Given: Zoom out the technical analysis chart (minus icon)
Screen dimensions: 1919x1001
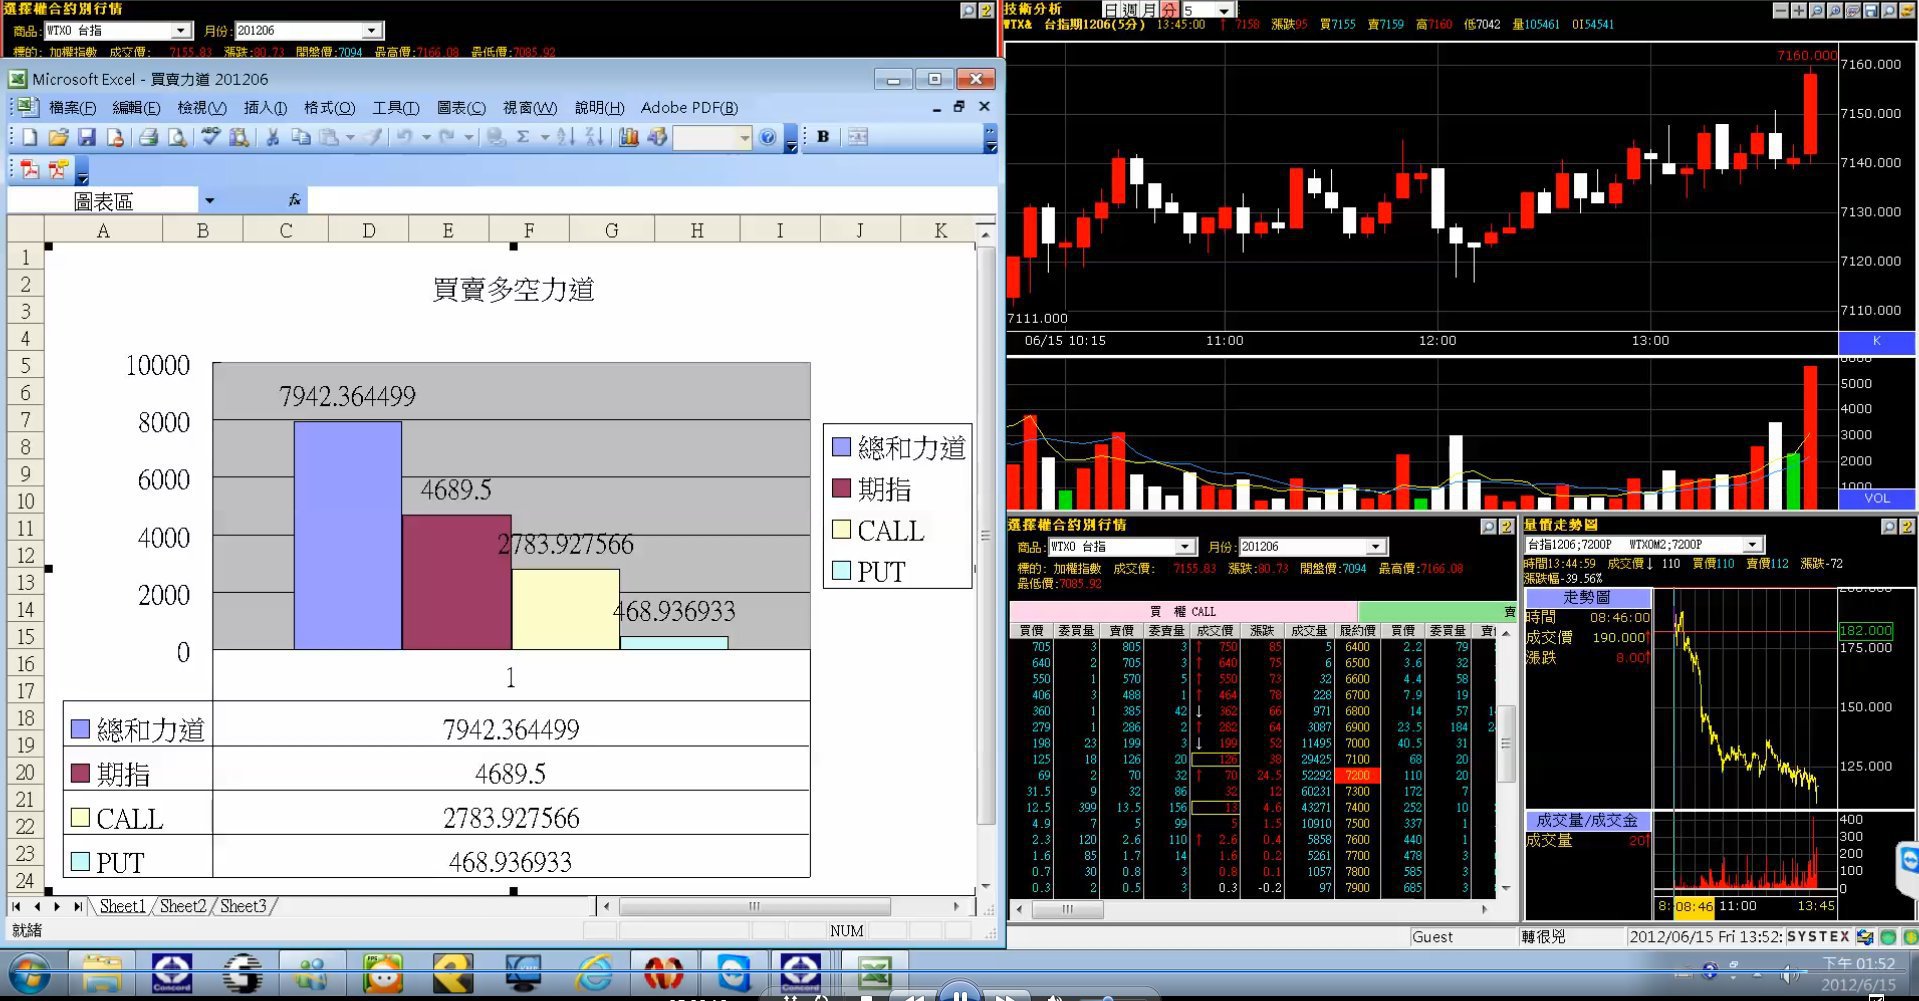Looking at the screenshot, I should pos(1781,10).
